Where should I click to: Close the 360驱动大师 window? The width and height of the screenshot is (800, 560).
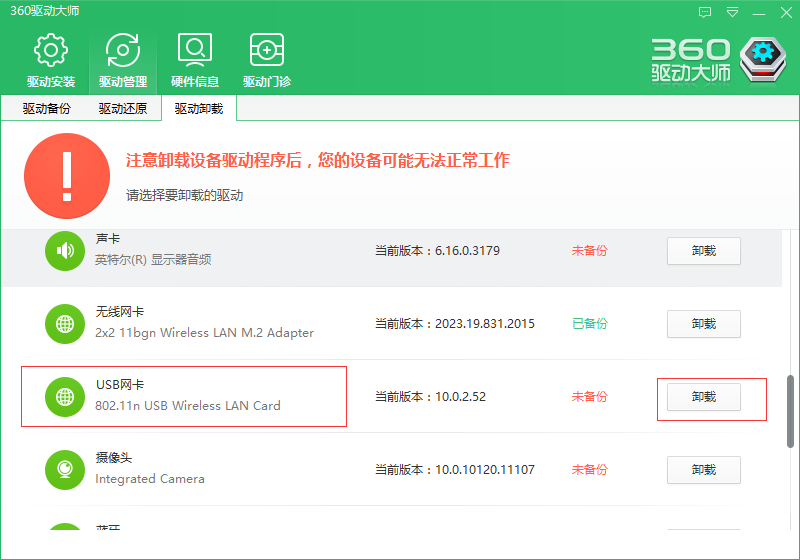(786, 12)
